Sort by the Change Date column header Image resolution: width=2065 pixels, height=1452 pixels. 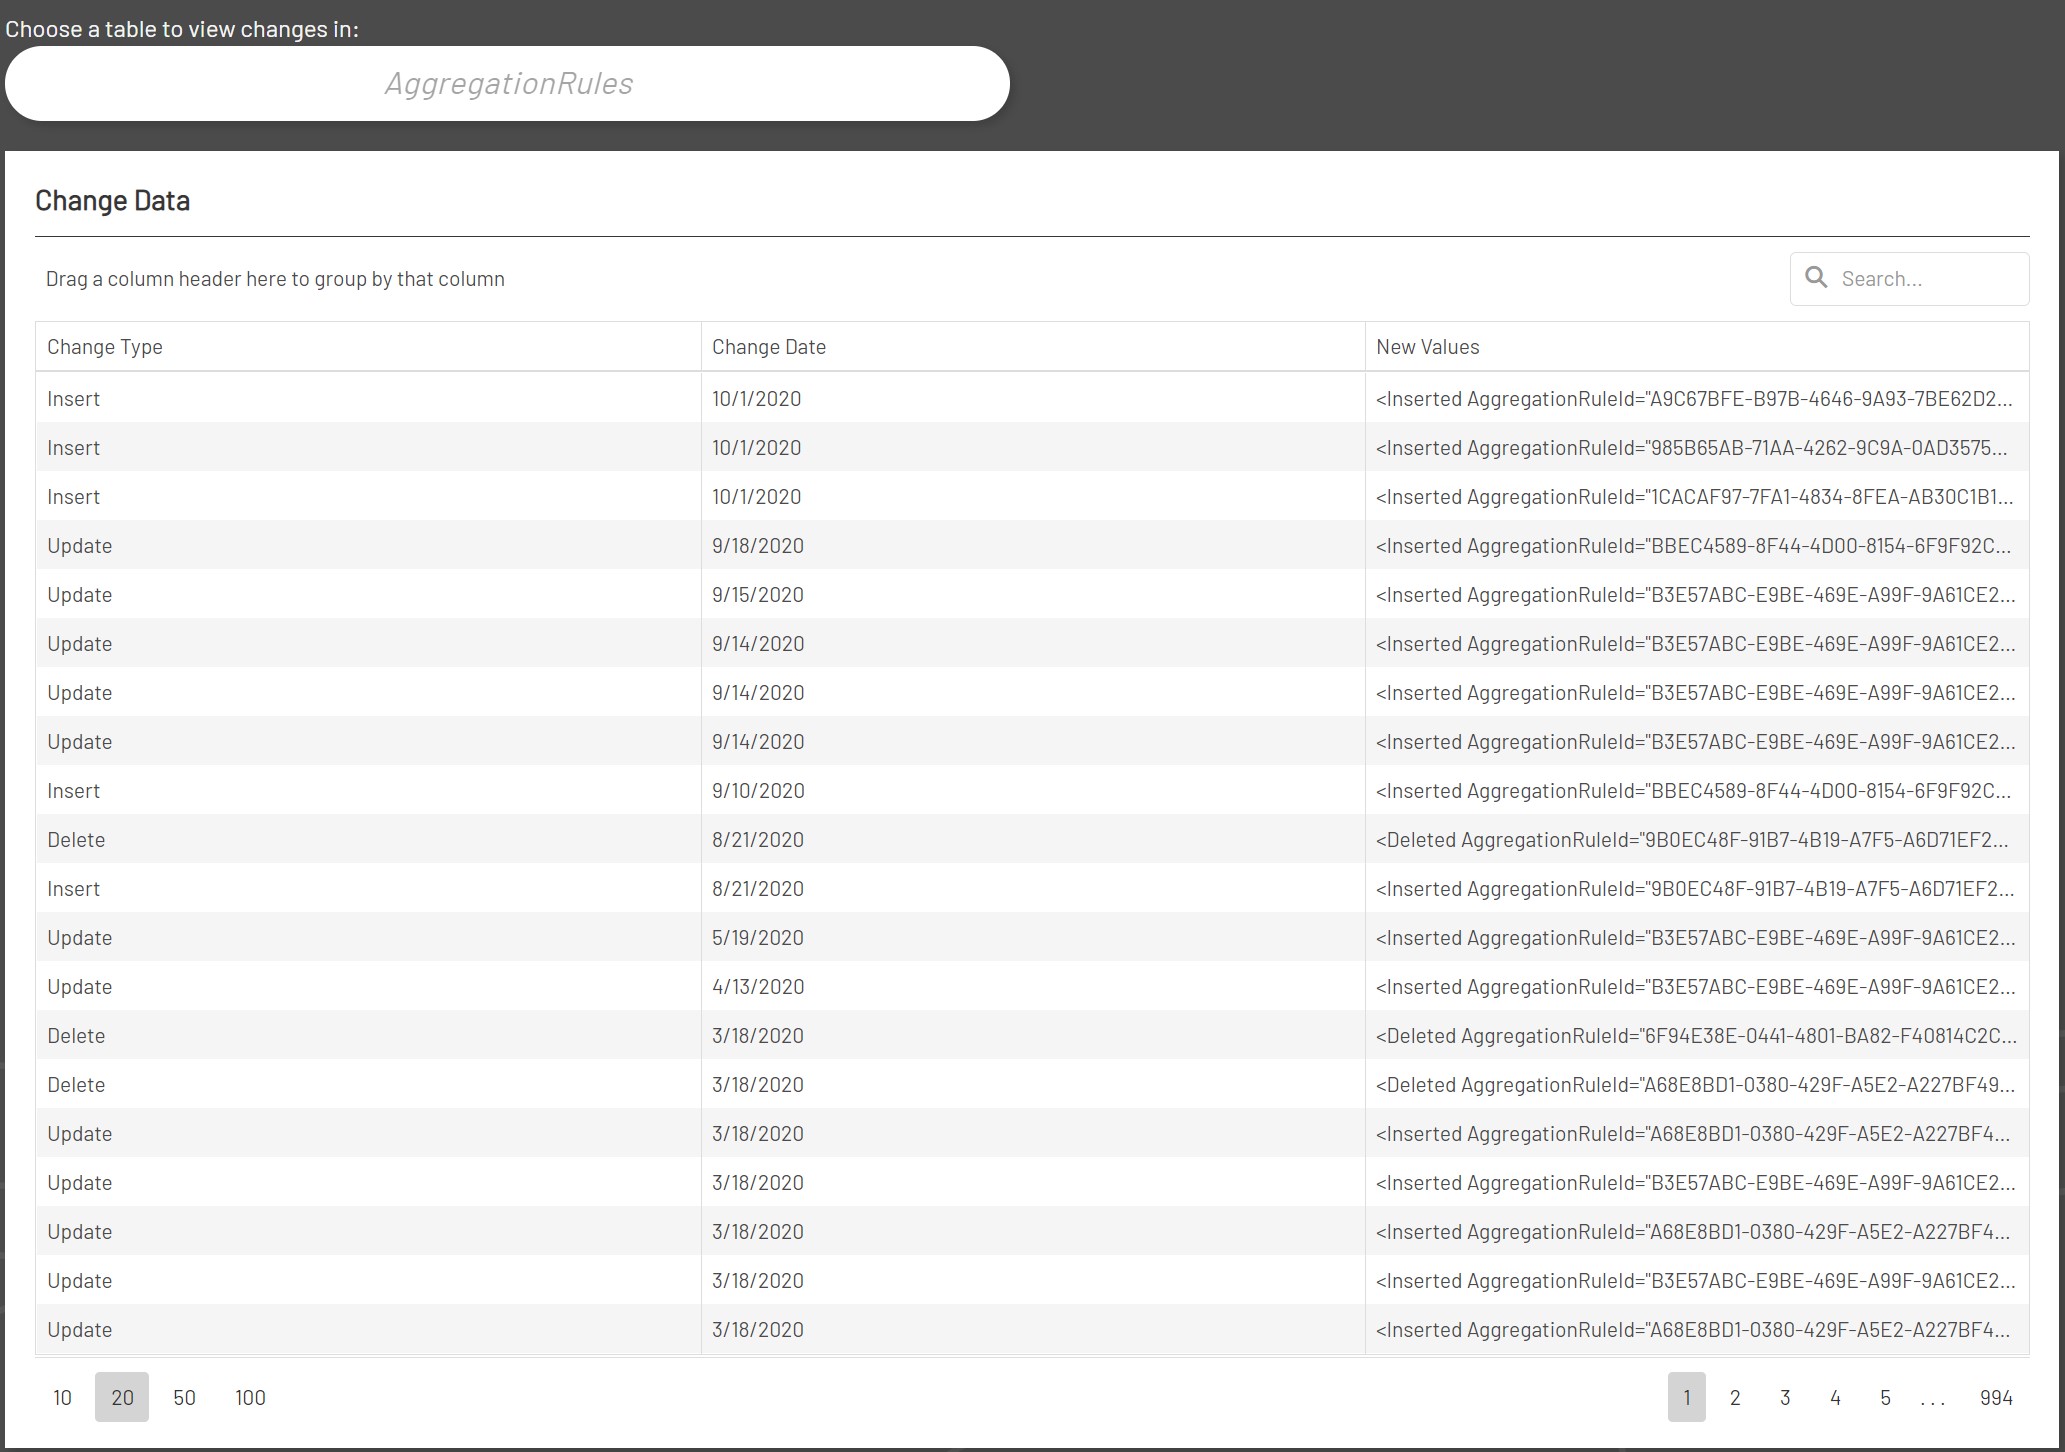[769, 346]
